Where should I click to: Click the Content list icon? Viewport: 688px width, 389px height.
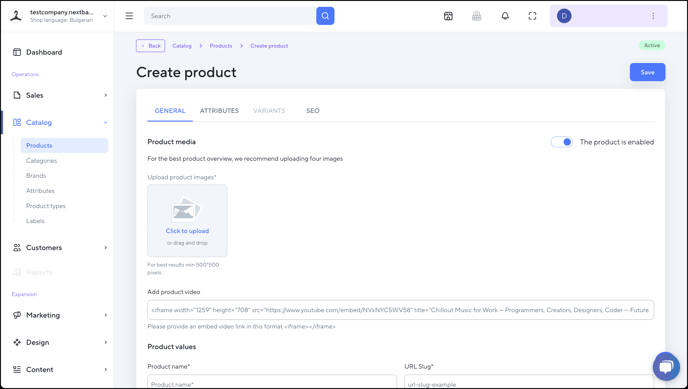point(17,369)
